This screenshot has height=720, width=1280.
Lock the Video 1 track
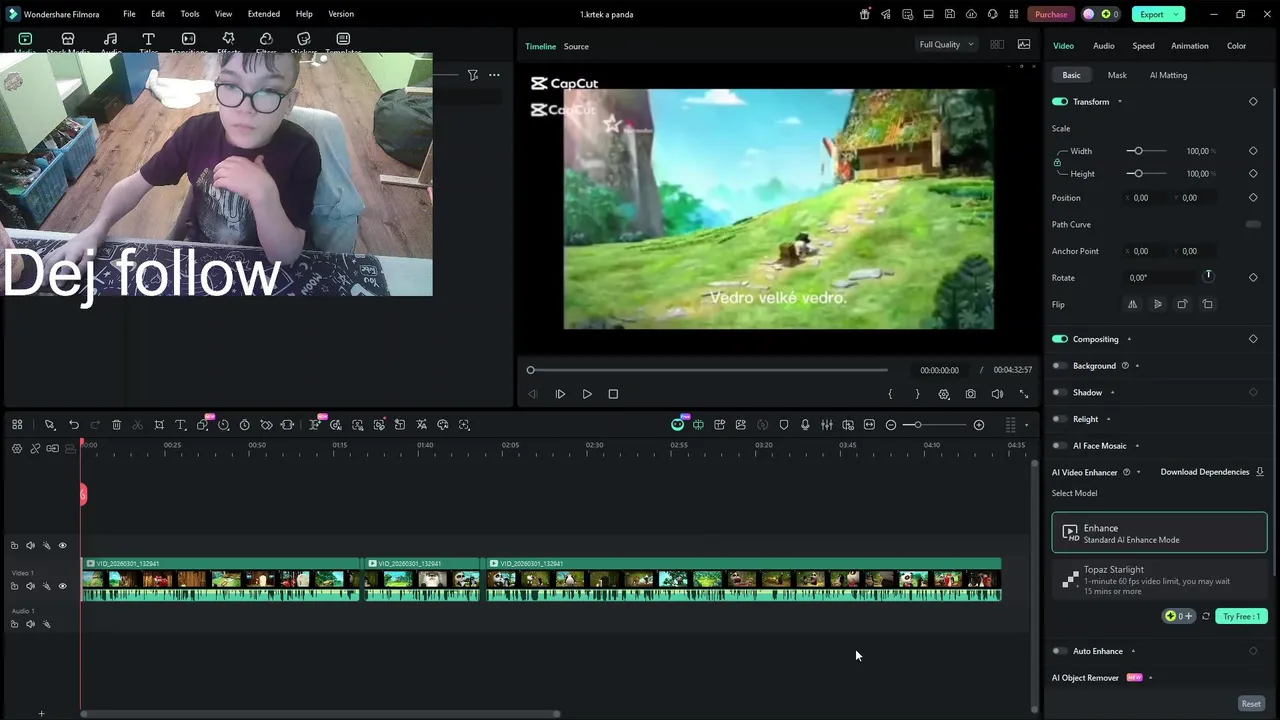[x=14, y=586]
